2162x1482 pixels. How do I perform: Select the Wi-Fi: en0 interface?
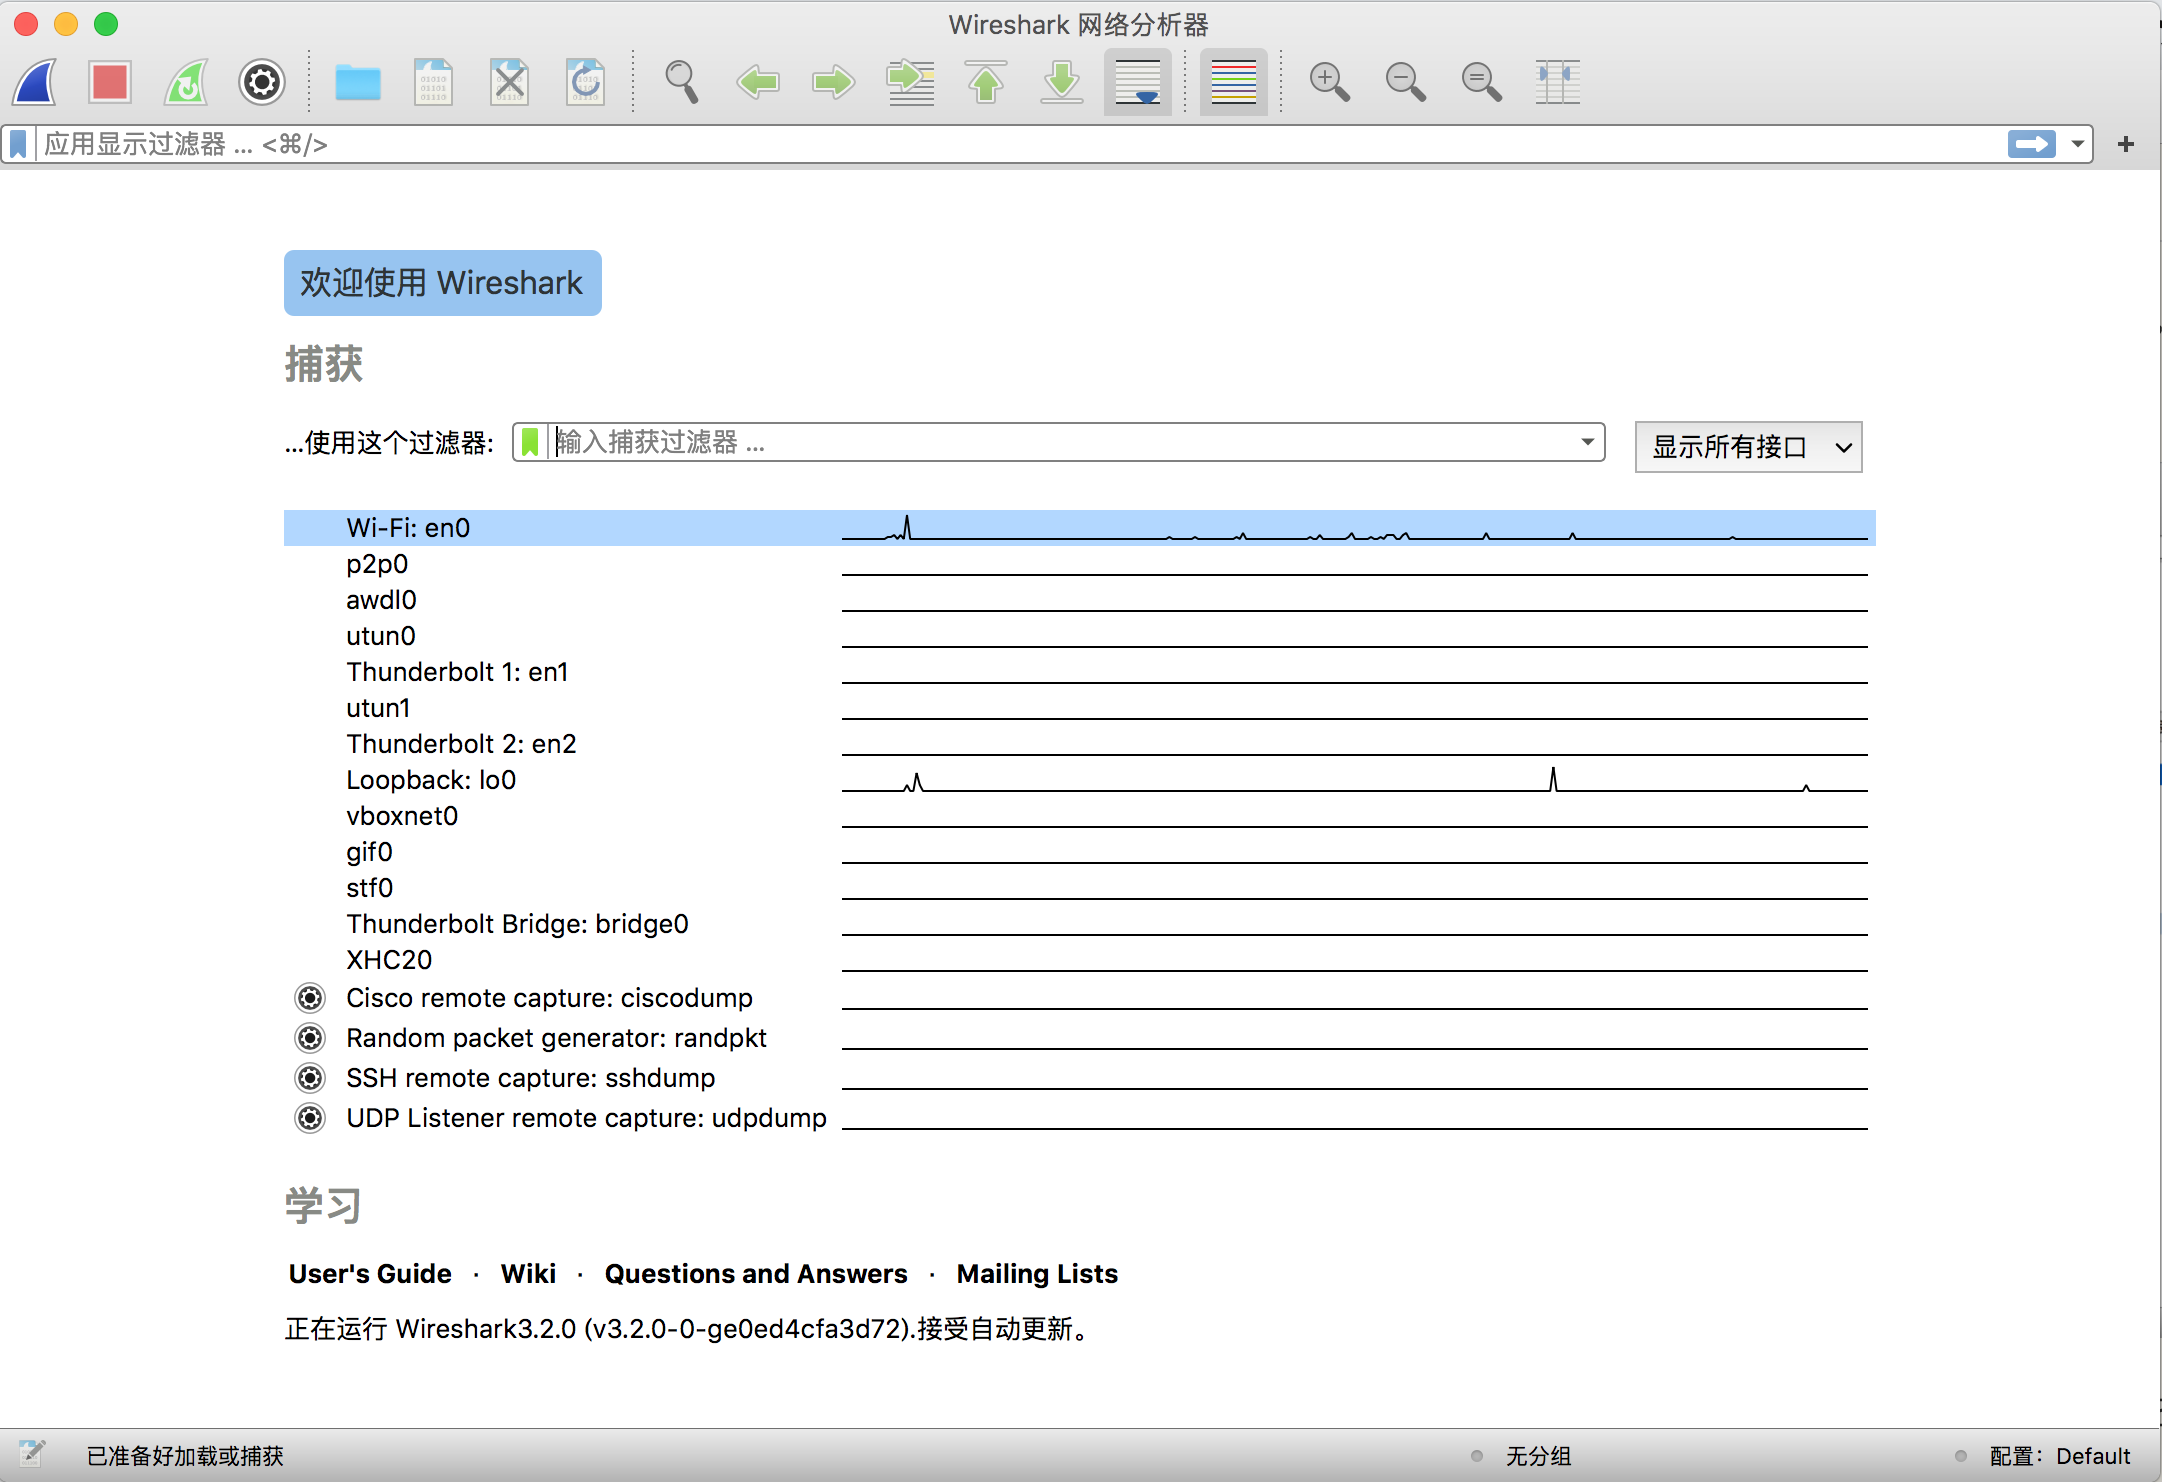408,528
